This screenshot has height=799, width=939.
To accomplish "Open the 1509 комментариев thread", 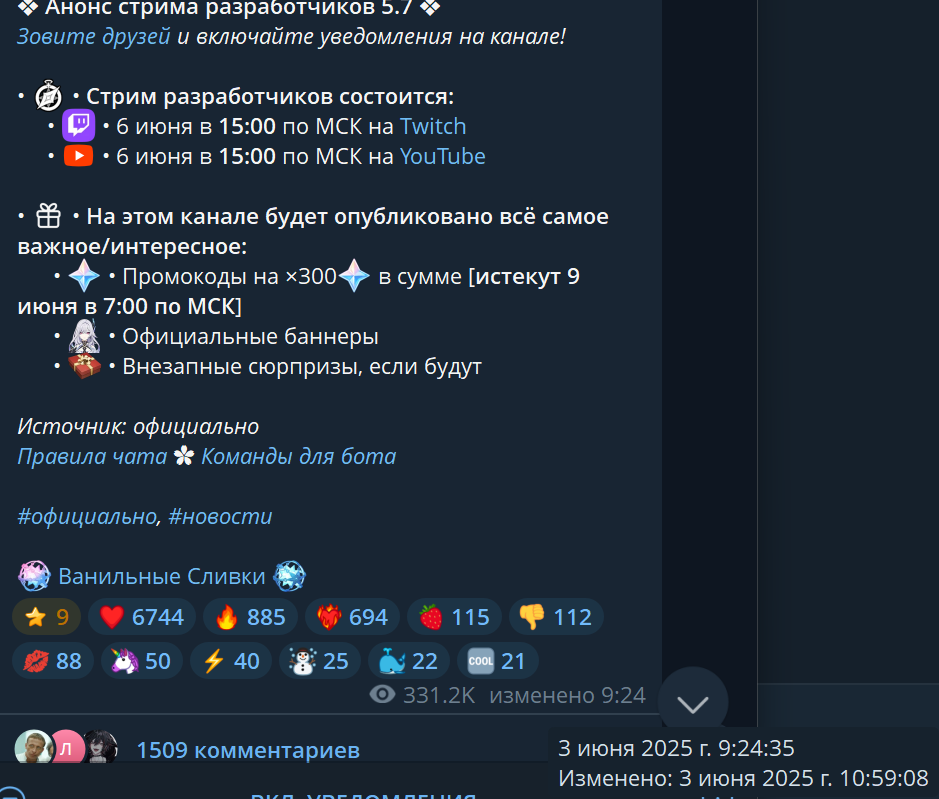I will click(248, 750).
